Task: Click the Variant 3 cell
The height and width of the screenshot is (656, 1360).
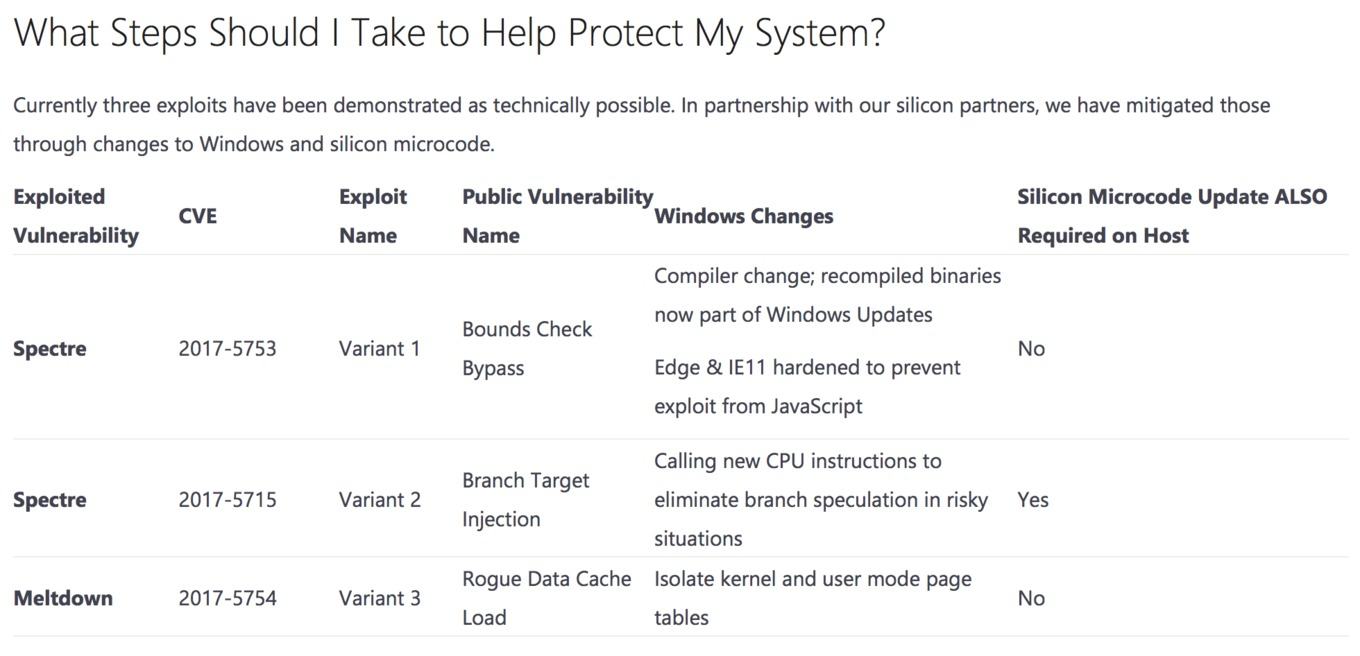Action: pos(380,598)
